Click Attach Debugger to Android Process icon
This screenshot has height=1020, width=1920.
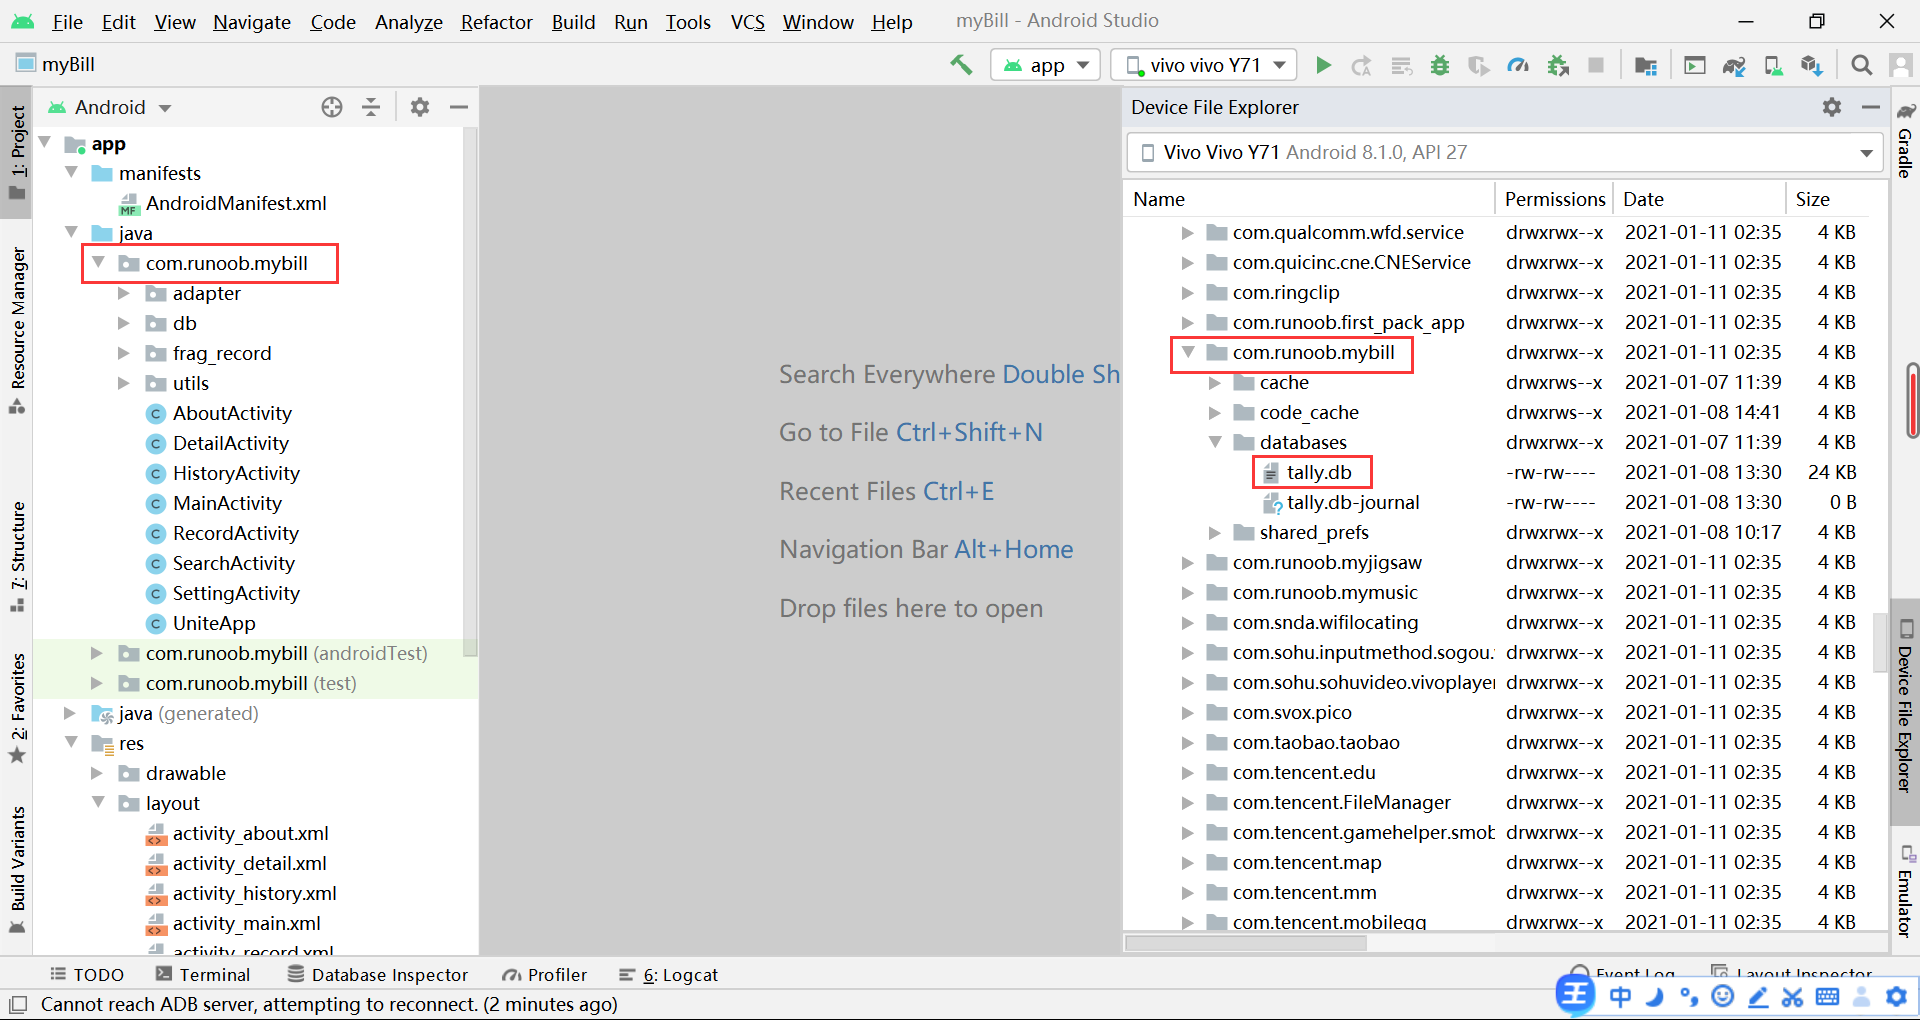[x=1558, y=65]
